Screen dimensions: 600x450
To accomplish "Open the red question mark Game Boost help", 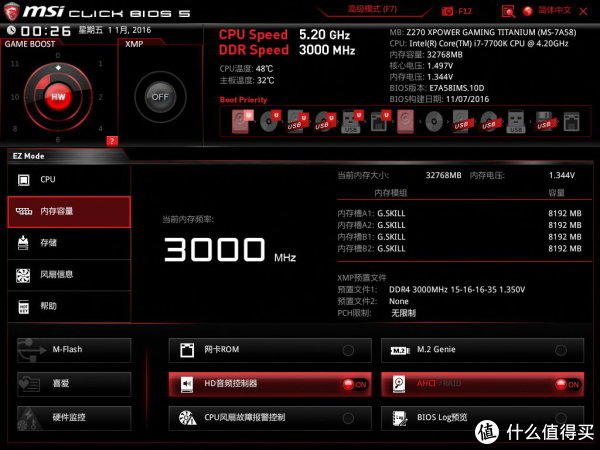I will pyautogui.click(x=112, y=141).
